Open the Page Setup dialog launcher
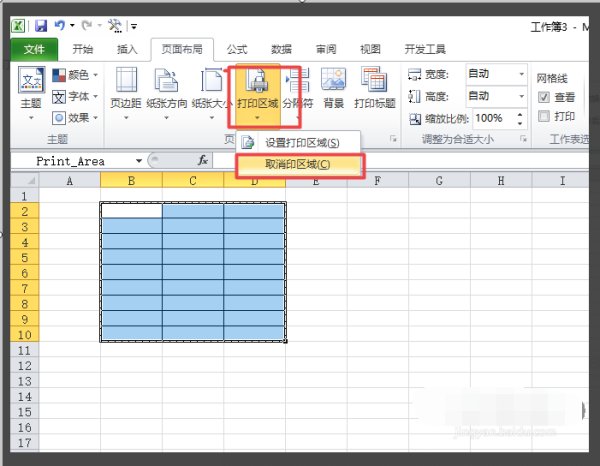This screenshot has width=600, height=466. pyautogui.click(x=393, y=138)
